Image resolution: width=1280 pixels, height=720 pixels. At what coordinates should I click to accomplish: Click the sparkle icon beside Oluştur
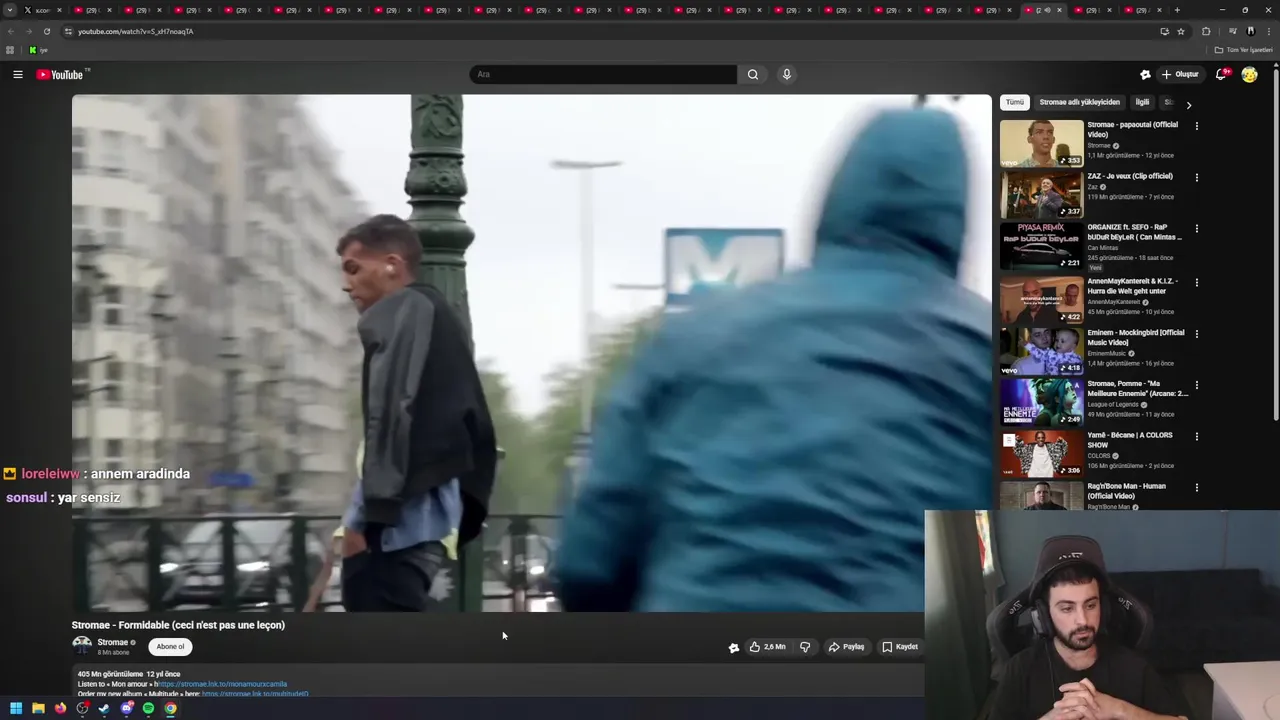[x=1145, y=74]
